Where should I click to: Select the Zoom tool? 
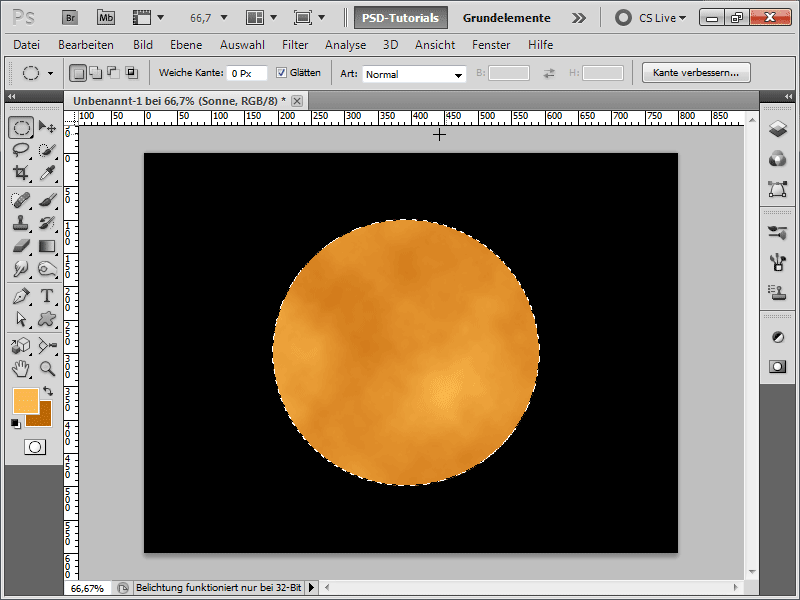47,368
